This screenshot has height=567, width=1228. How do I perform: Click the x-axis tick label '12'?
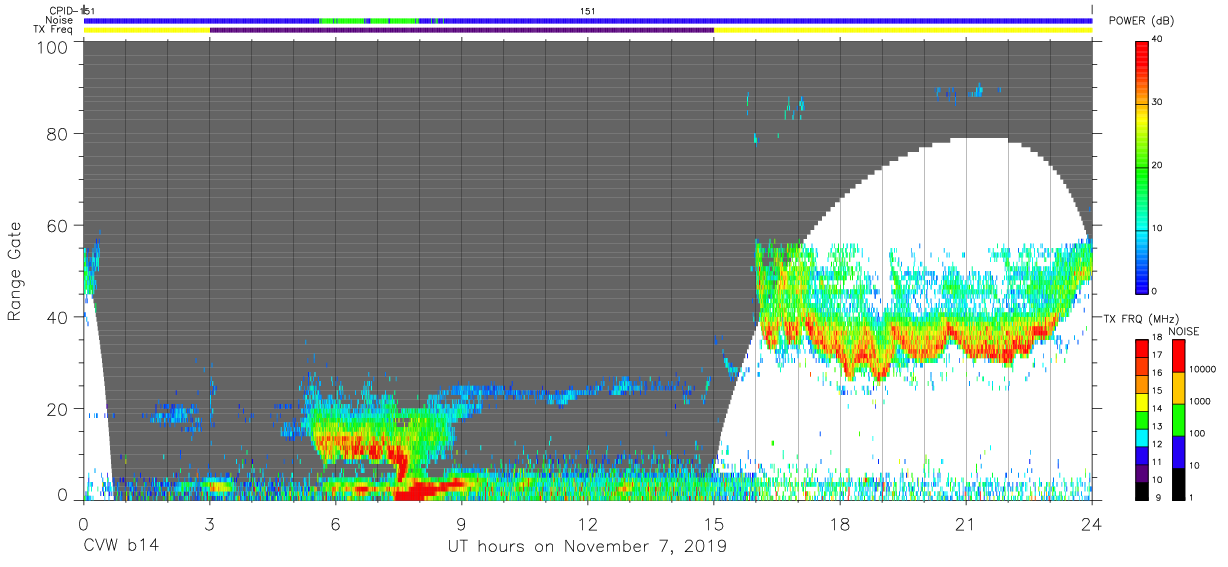click(x=587, y=524)
